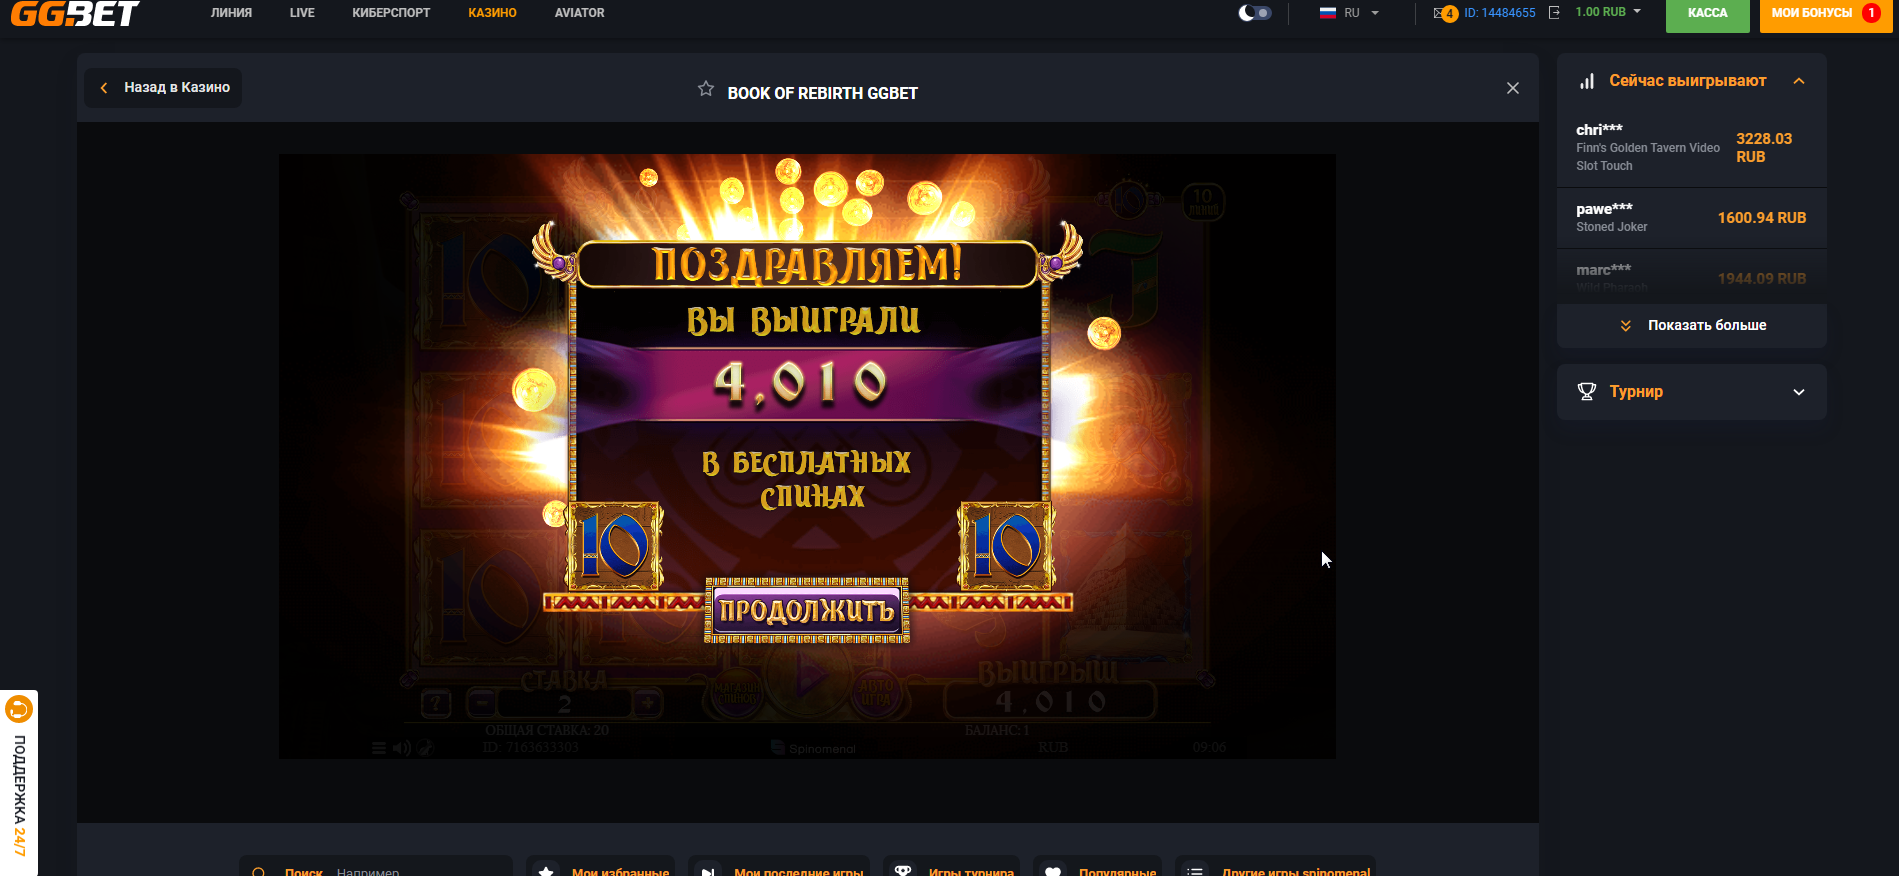
Task: Click the Авто Игра autoplay button
Action: pyautogui.click(x=876, y=694)
